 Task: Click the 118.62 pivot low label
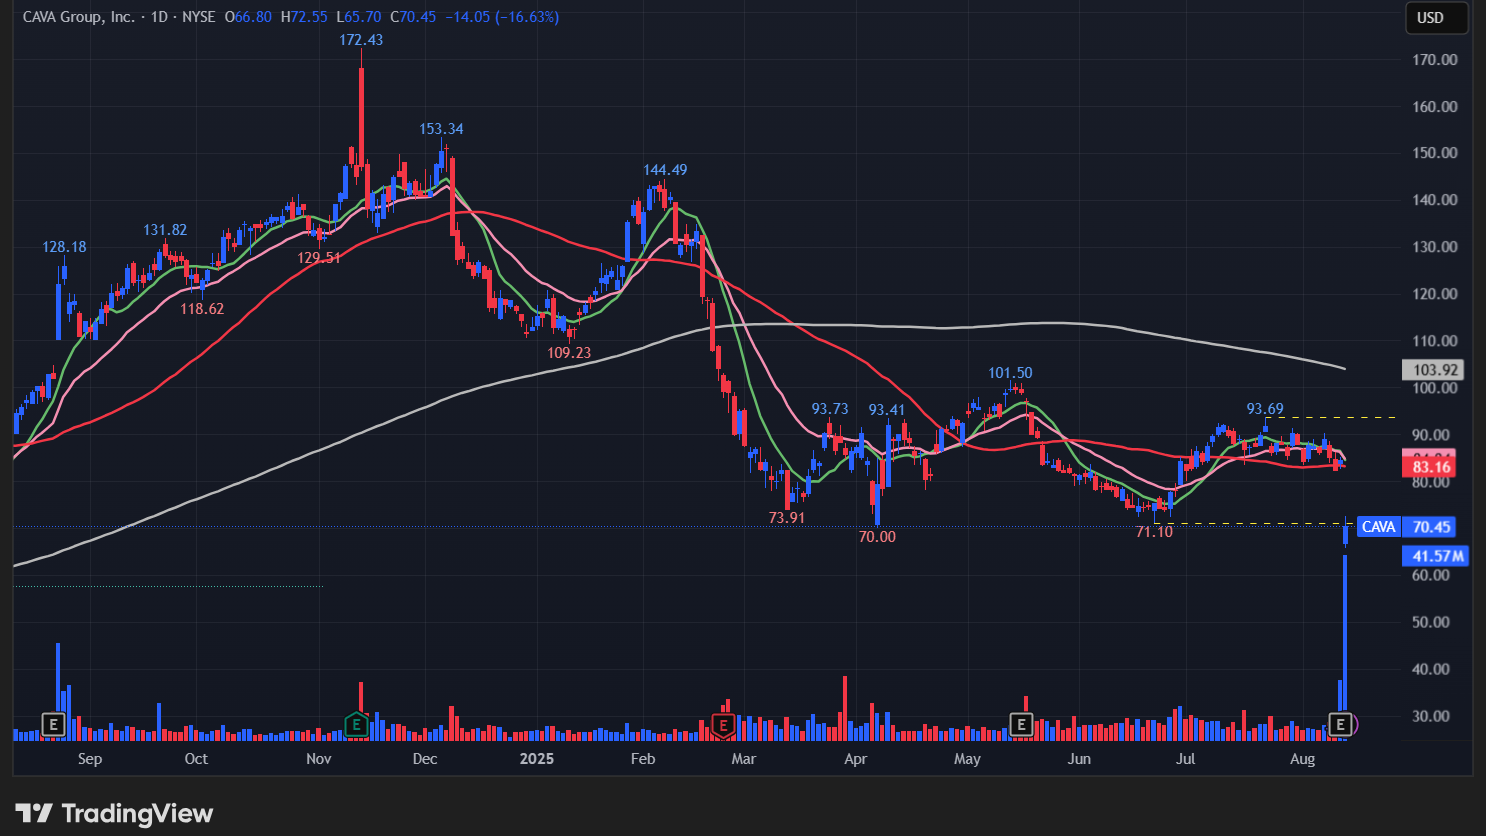[202, 309]
